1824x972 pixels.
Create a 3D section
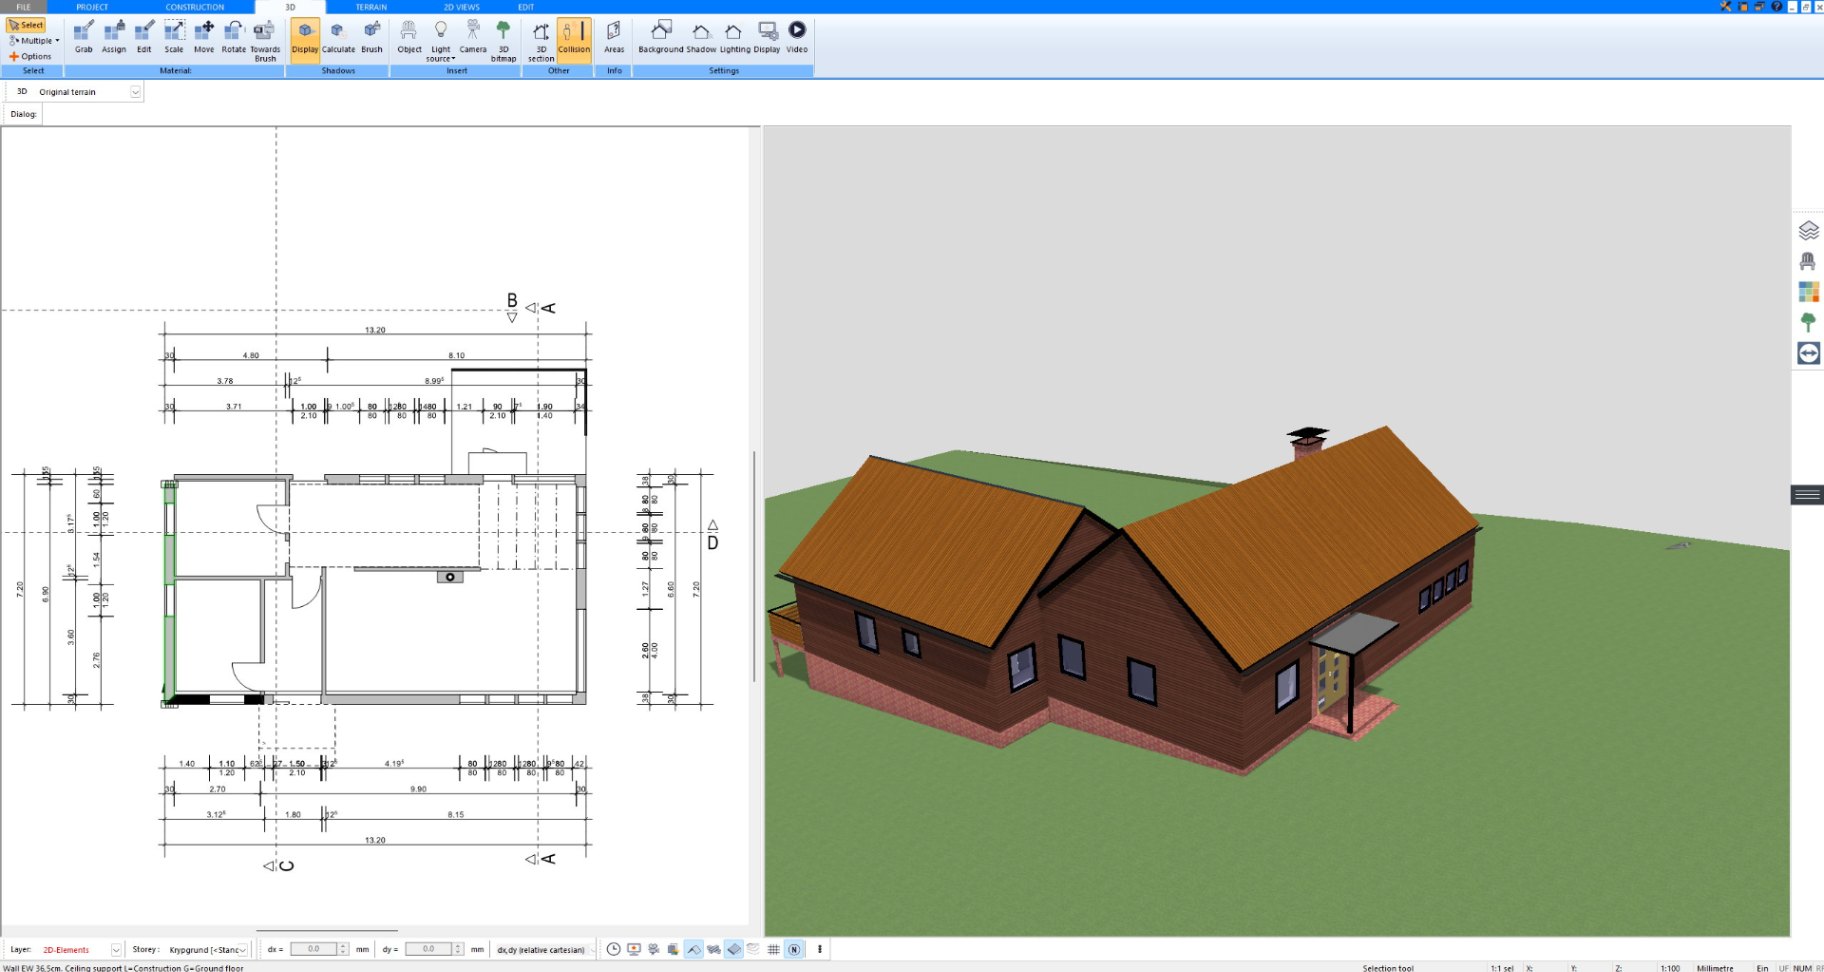point(541,40)
